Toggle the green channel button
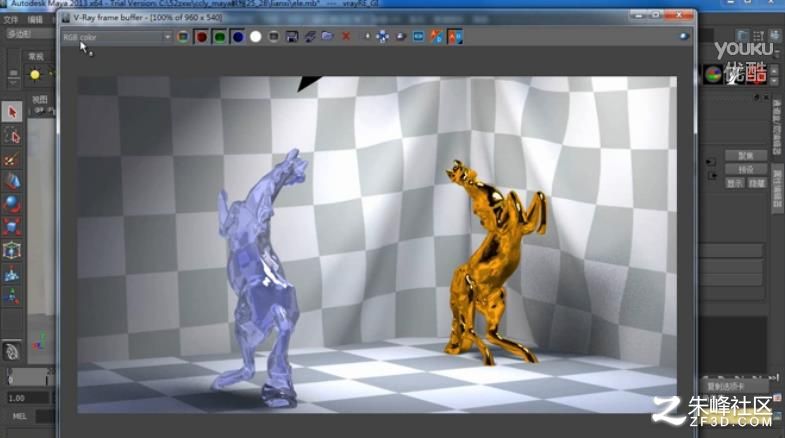This screenshot has width=785, height=438. [219, 37]
